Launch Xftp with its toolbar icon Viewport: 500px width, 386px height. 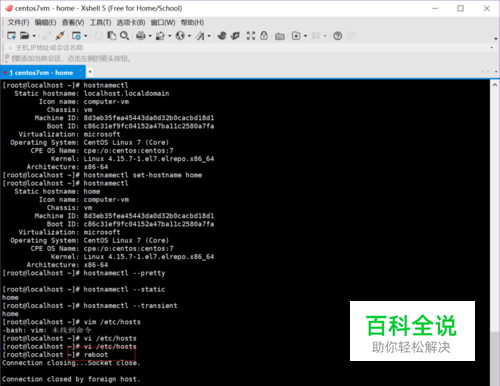click(x=222, y=36)
